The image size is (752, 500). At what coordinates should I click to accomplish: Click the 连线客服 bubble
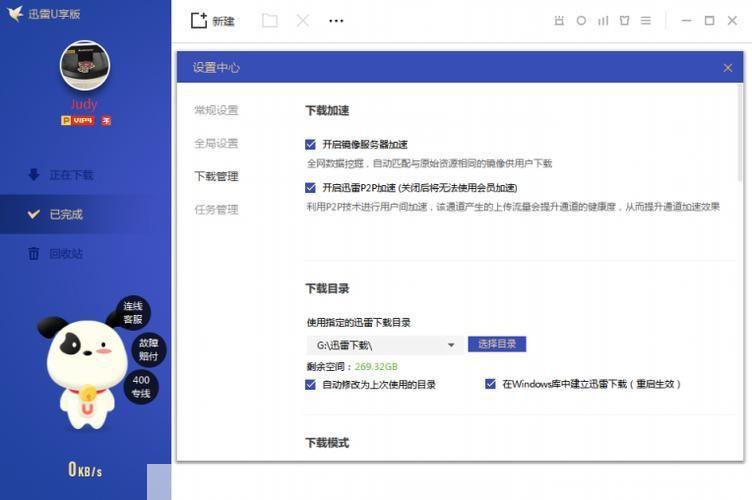133,313
